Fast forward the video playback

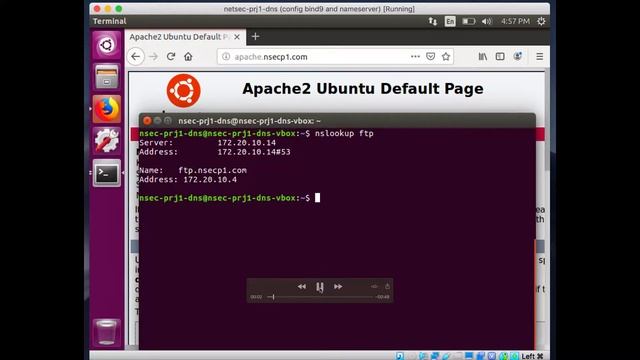pyautogui.click(x=338, y=287)
